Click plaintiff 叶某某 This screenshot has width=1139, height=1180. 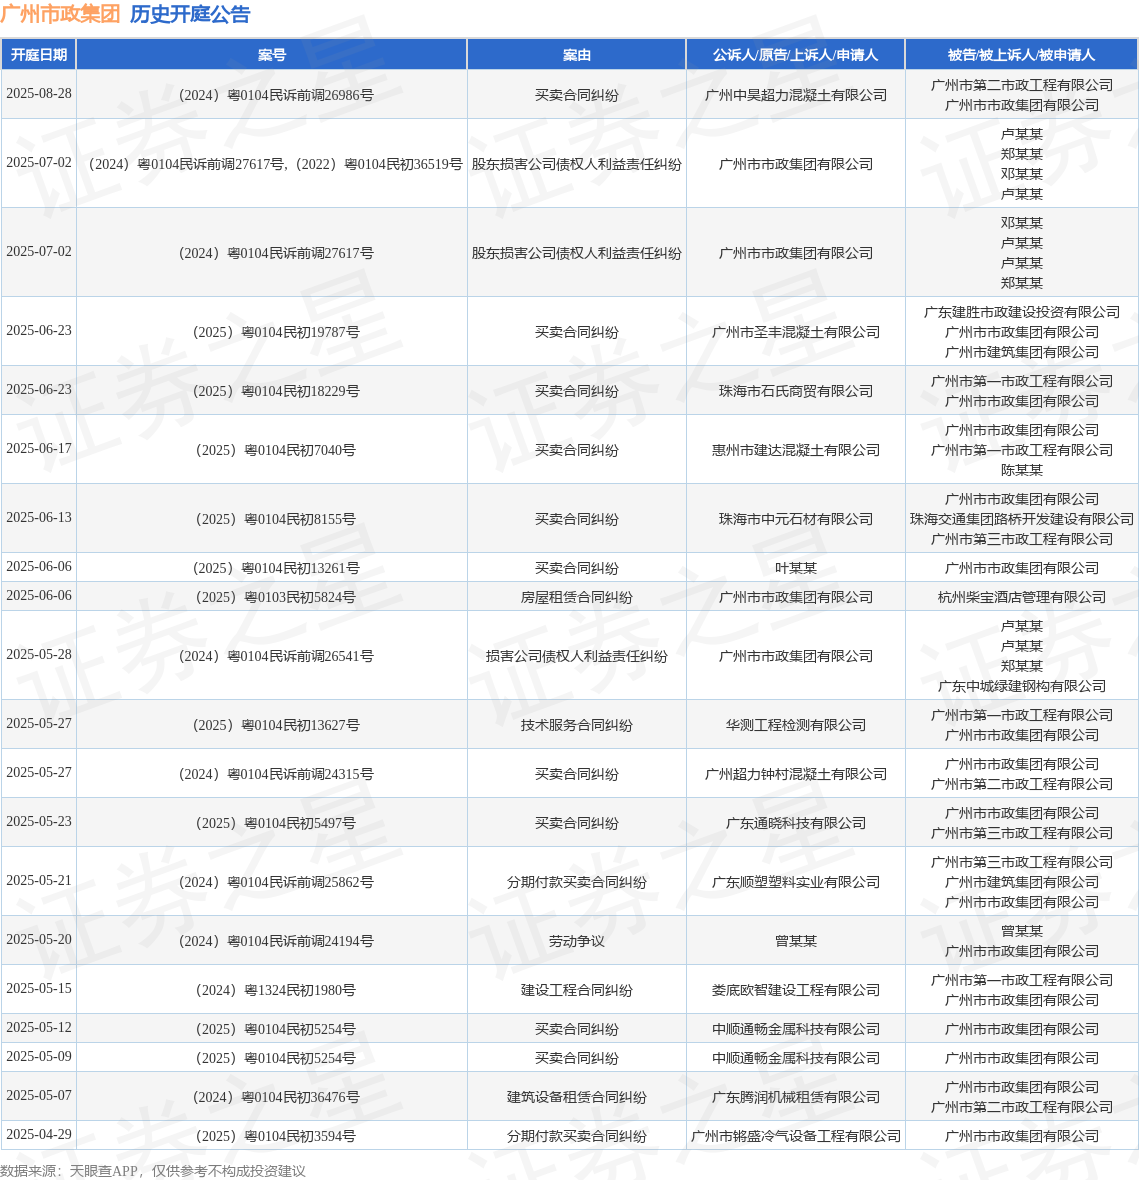click(795, 568)
